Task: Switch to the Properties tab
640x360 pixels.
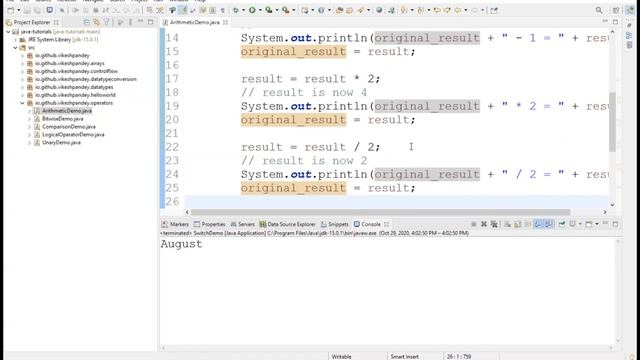Action: pos(209,224)
